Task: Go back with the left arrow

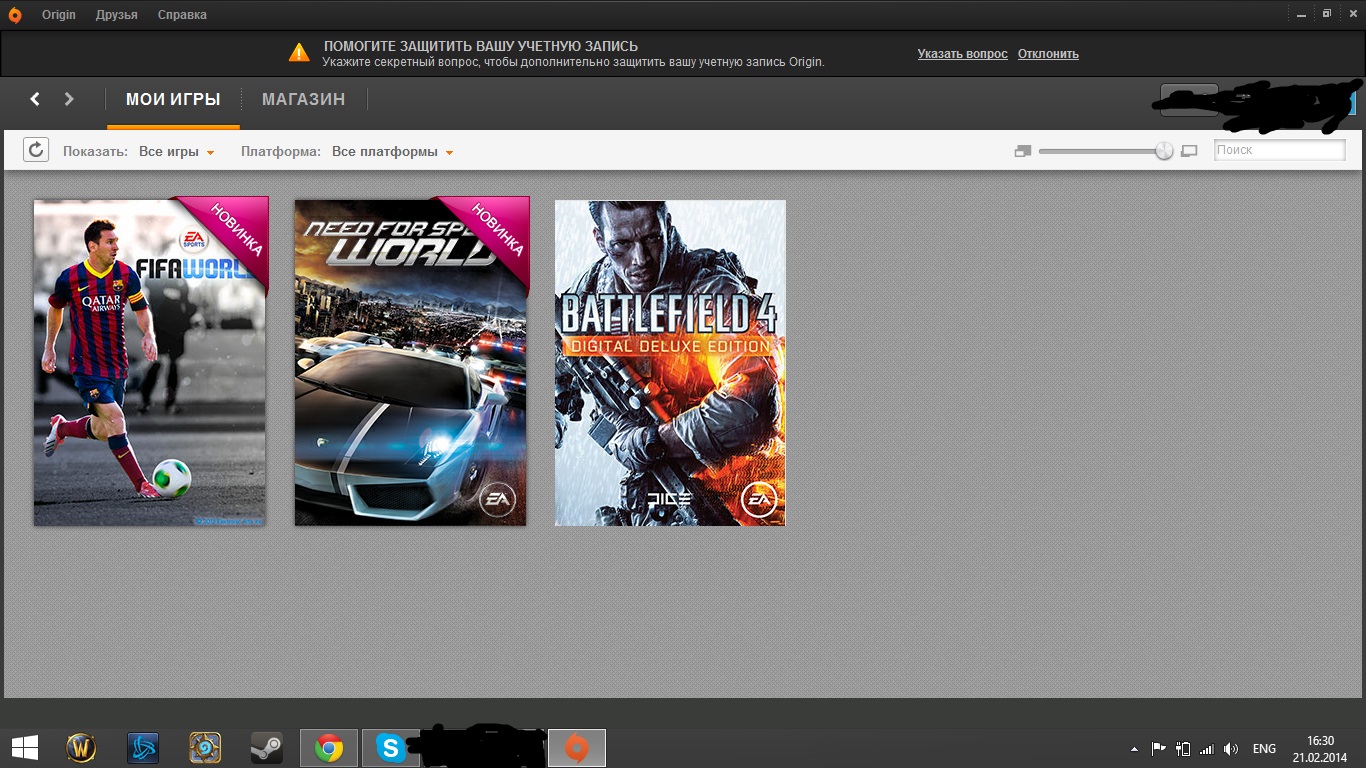Action: 35,99
